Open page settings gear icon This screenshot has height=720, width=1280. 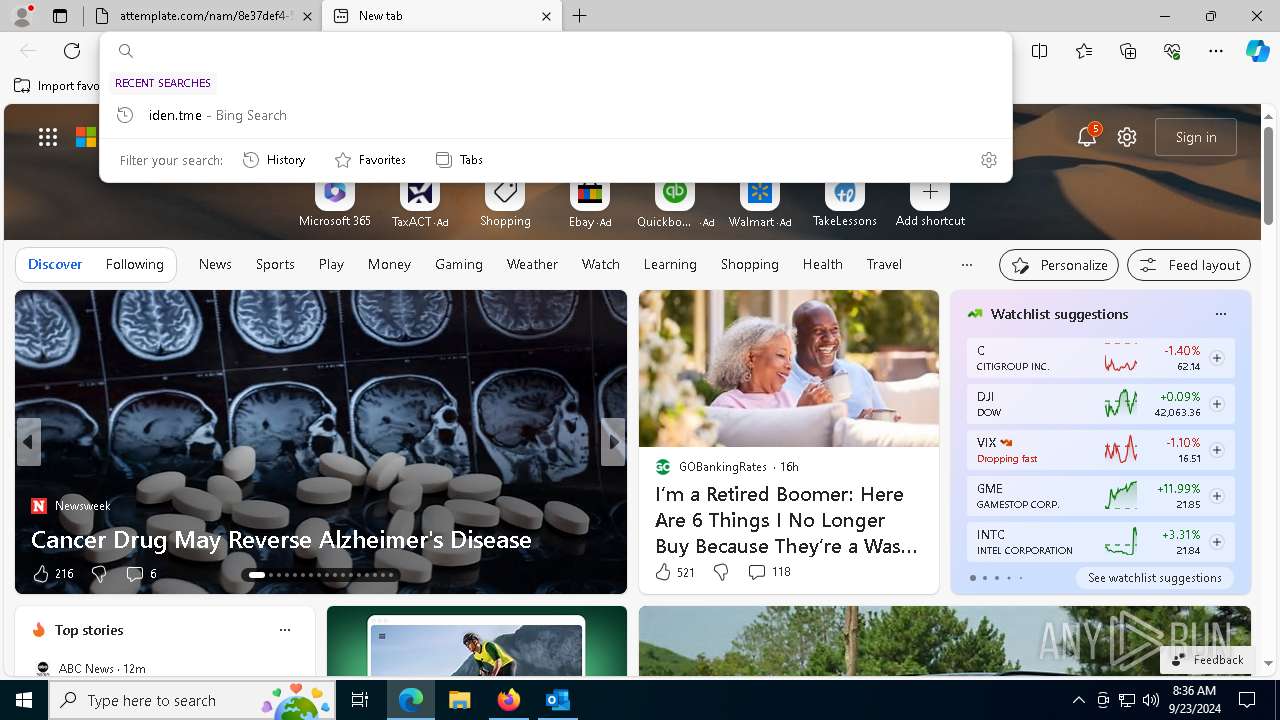coord(1127,137)
